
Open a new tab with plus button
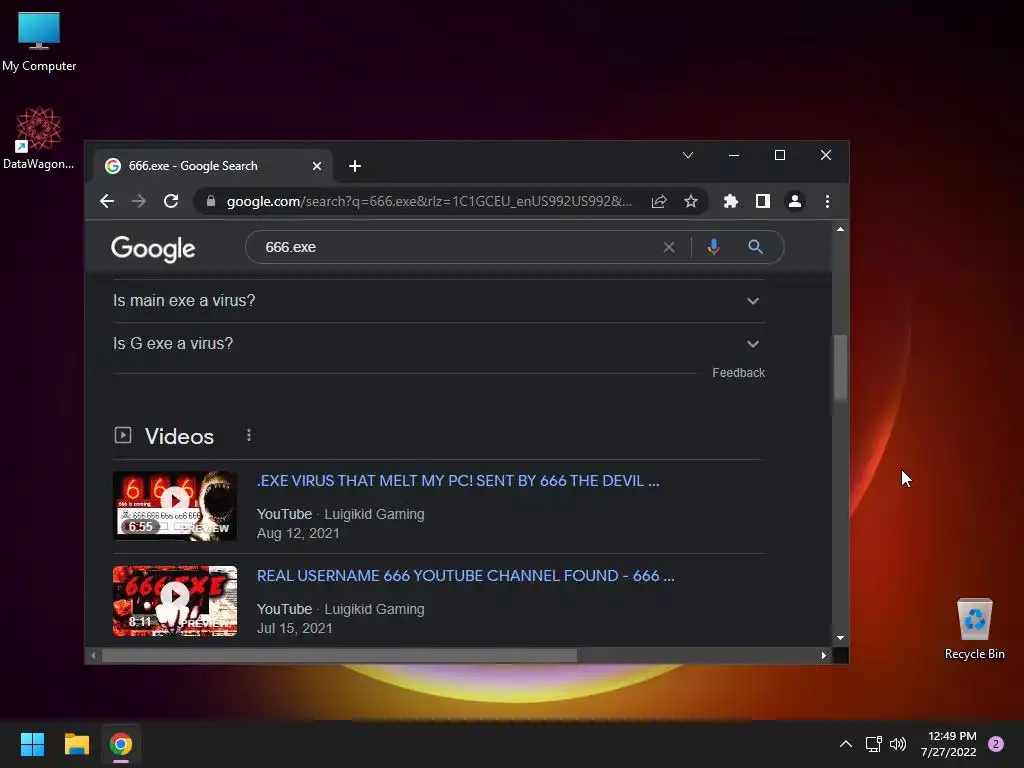pyautogui.click(x=355, y=166)
